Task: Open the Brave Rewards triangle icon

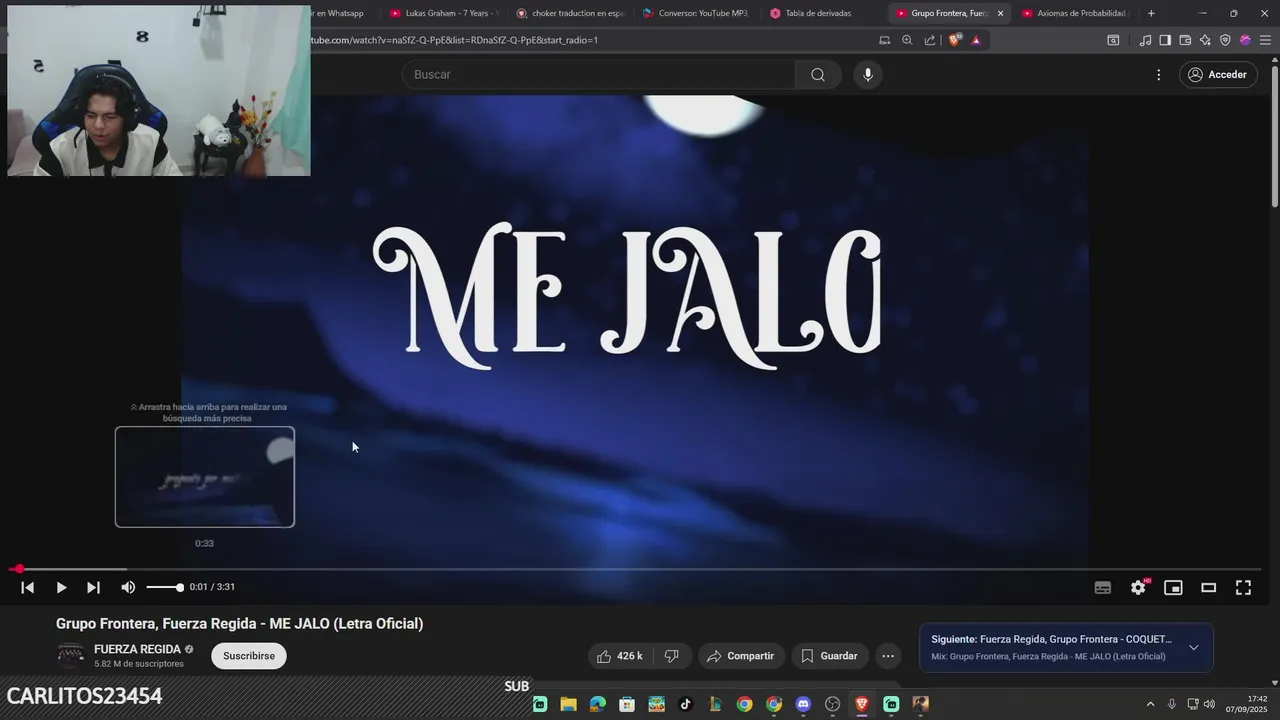Action: (x=976, y=40)
